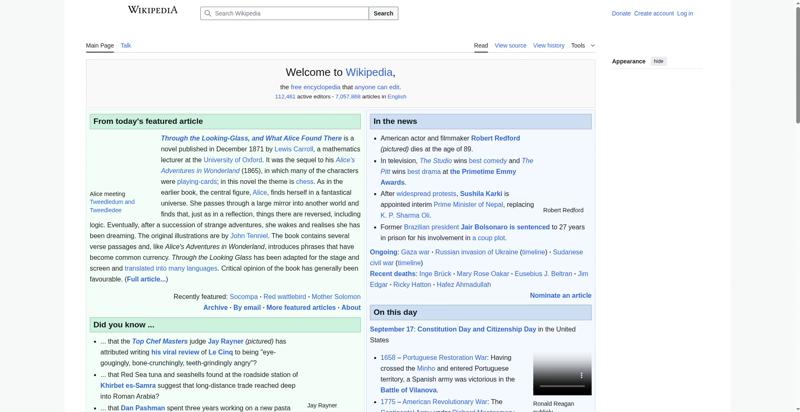This screenshot has width=800, height=412.
Task: Play the Ronald Reagan video thumbnail
Action: point(562,374)
